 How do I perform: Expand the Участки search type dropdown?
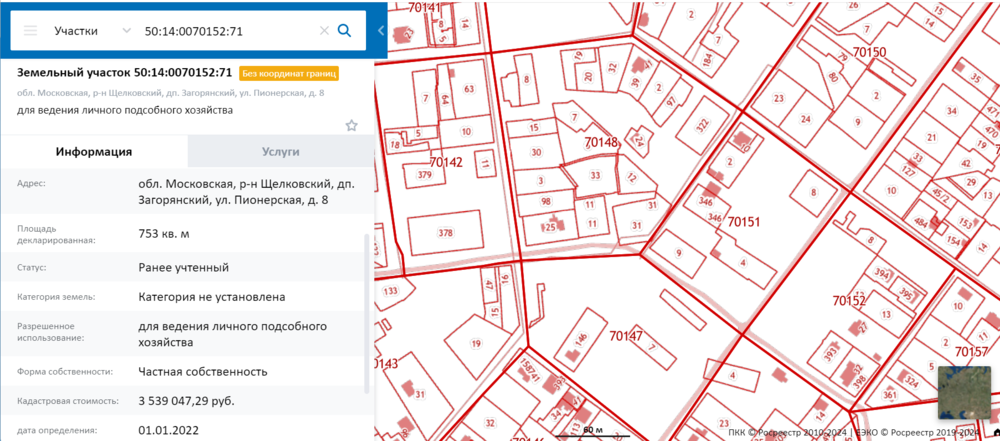(92, 31)
